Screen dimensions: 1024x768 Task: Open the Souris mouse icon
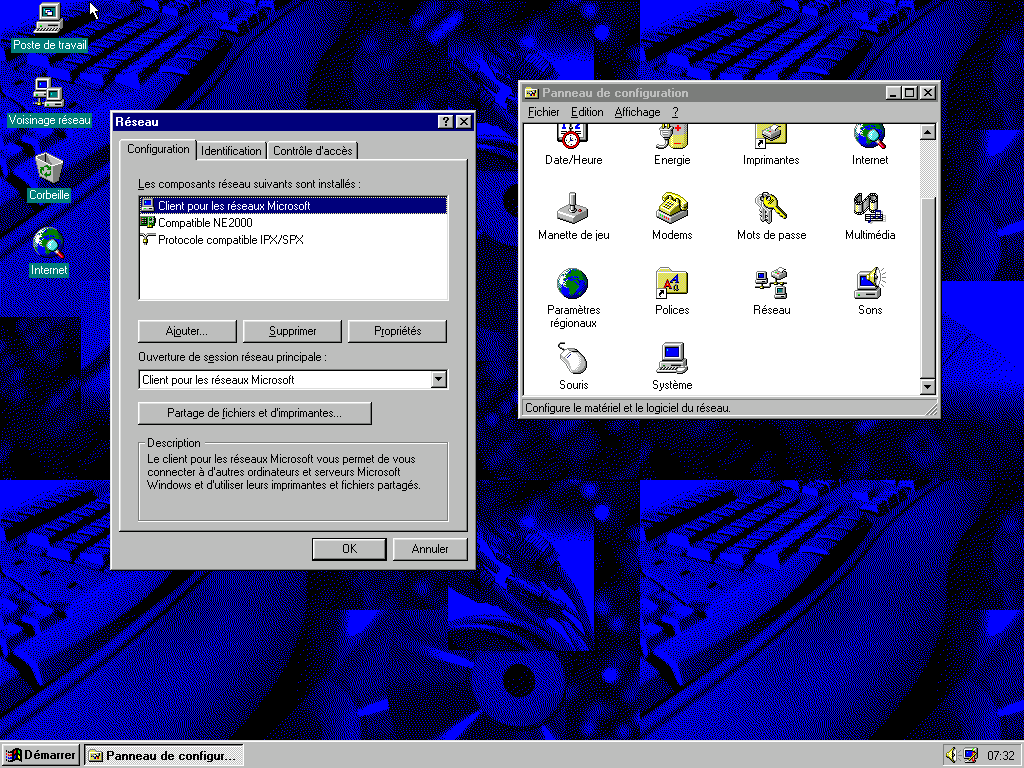pyautogui.click(x=573, y=358)
